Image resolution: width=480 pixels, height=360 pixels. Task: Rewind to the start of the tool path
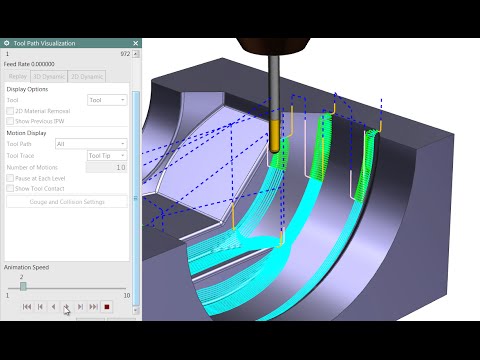pyautogui.click(x=27, y=307)
